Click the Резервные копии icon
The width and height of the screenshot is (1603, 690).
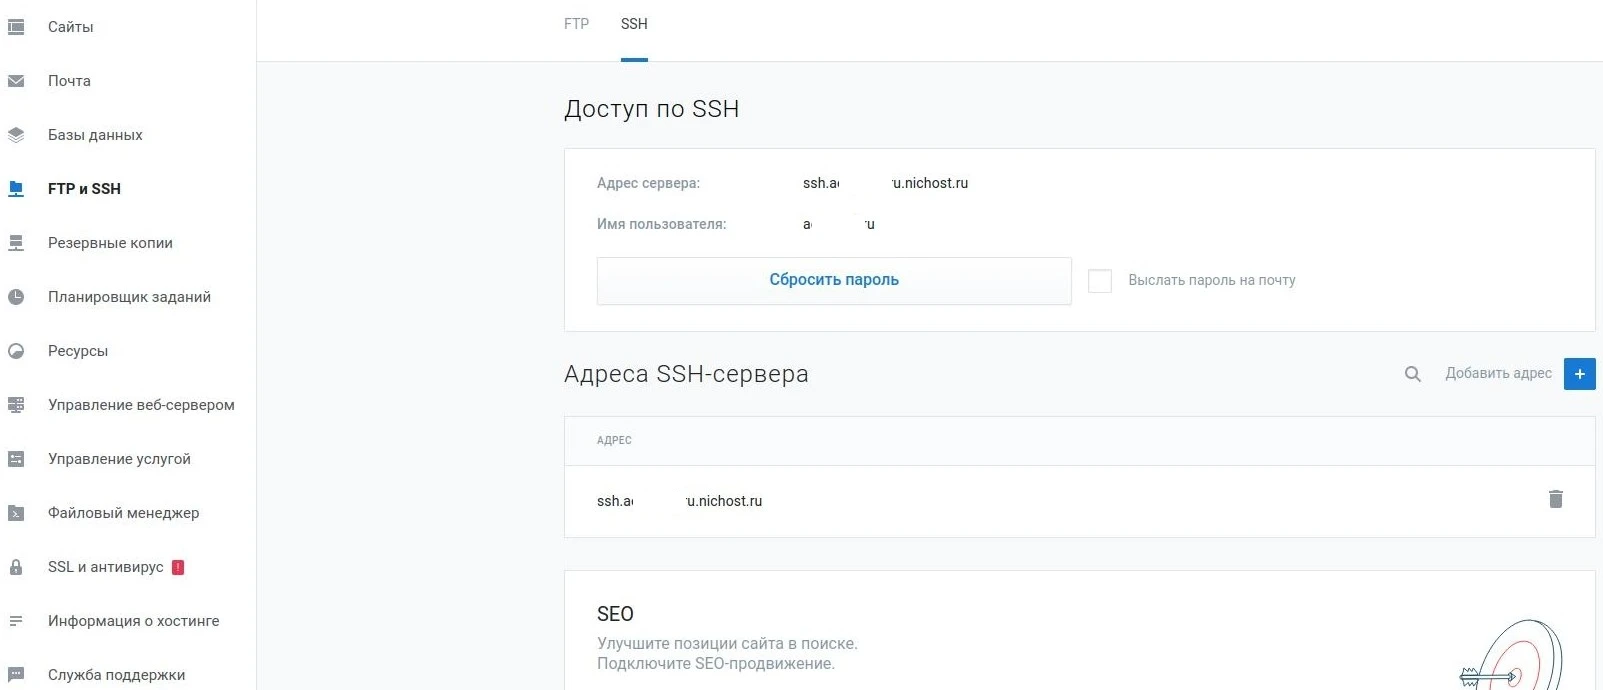[x=16, y=243]
